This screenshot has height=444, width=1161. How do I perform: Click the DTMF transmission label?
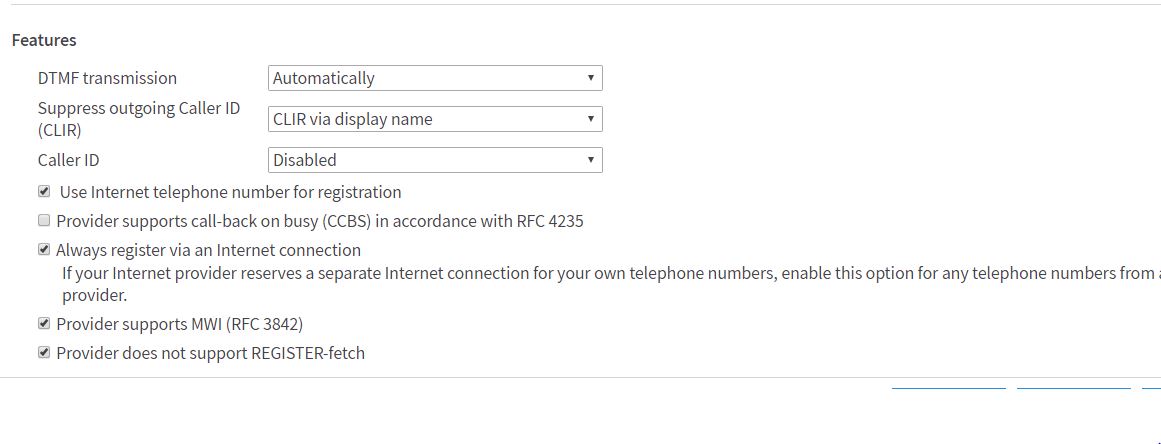pos(107,78)
